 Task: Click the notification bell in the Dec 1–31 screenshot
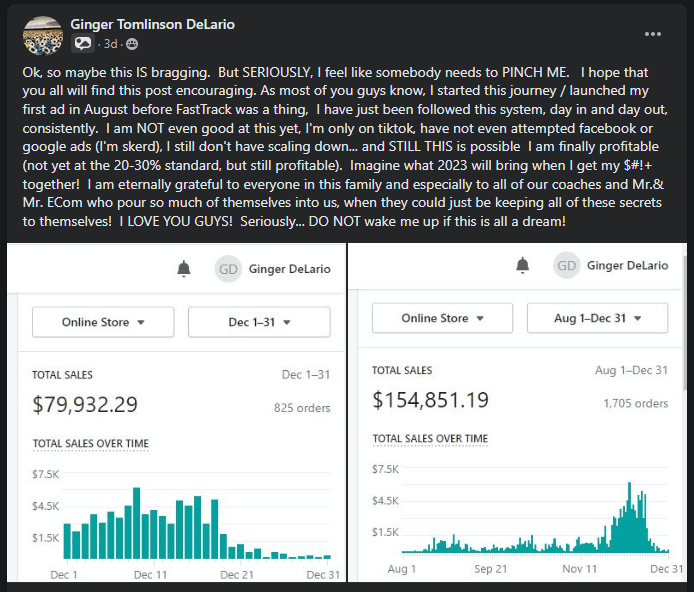click(183, 268)
